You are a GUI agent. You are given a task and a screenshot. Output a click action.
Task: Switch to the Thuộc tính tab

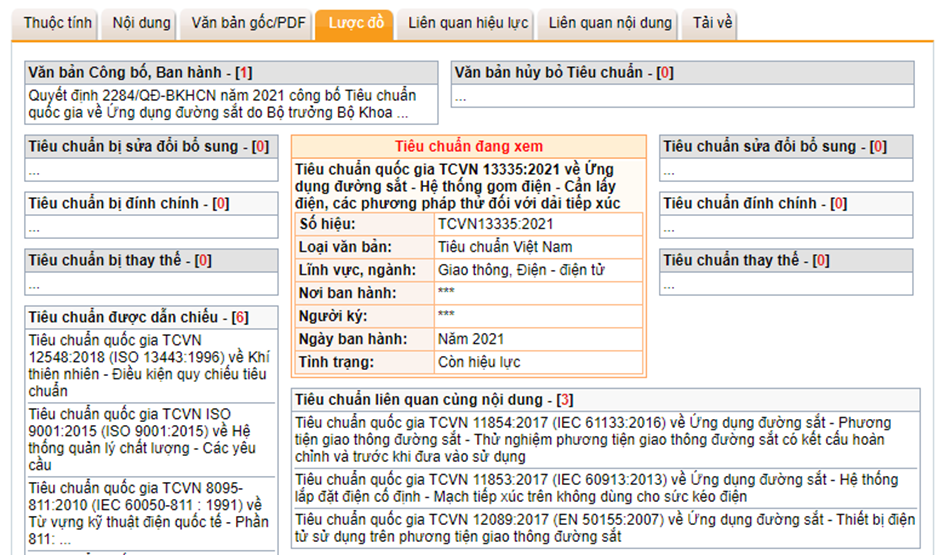coord(58,24)
